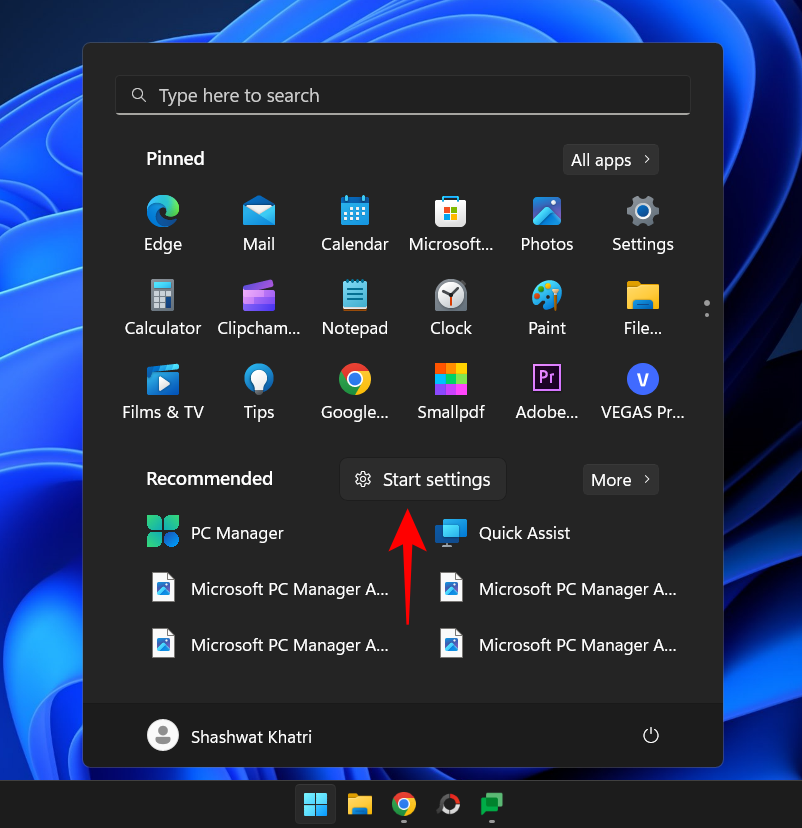The image size is (802, 828).
Task: Open the Microsoft Store
Action: coord(450,222)
